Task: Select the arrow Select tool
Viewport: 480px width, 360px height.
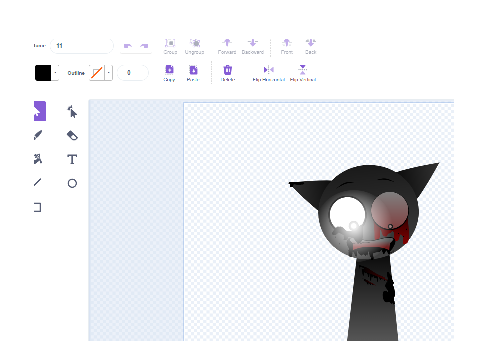Action: pyautogui.click(x=39, y=111)
